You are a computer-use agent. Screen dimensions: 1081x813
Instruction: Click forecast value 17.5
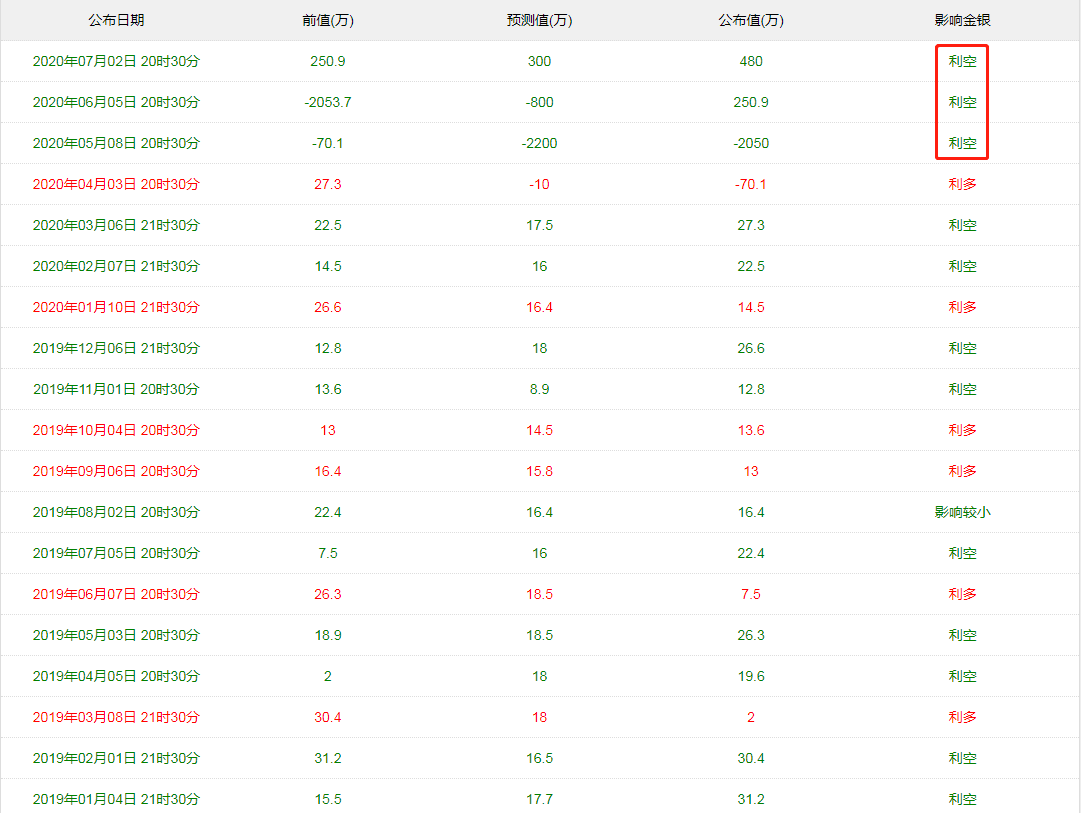539,225
